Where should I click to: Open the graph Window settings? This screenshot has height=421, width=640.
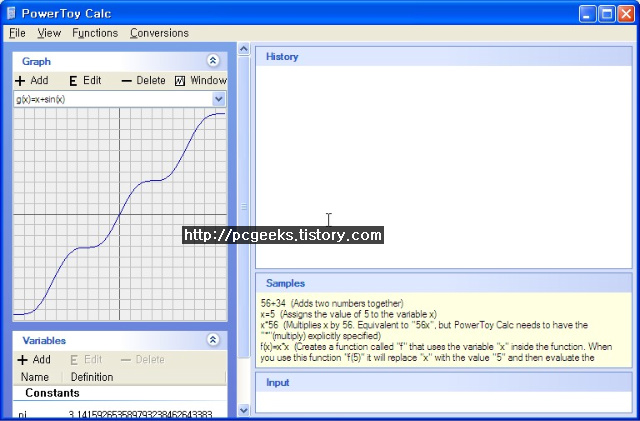[200, 80]
